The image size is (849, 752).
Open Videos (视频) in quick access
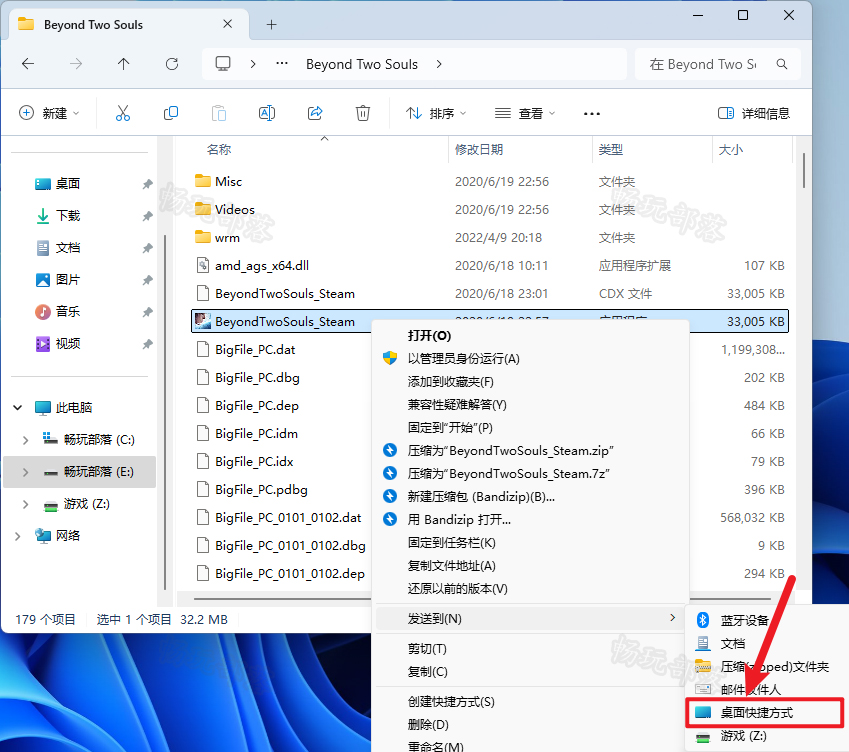click(x=68, y=343)
